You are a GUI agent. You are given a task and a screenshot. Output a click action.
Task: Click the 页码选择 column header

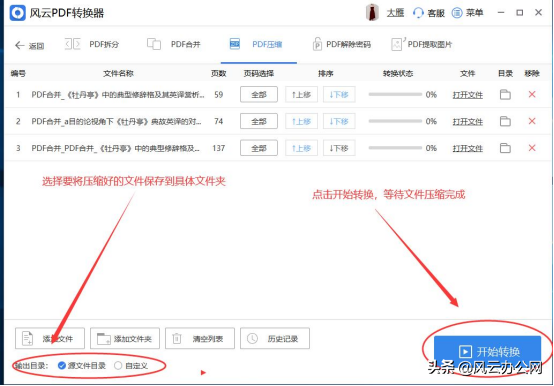pos(259,73)
